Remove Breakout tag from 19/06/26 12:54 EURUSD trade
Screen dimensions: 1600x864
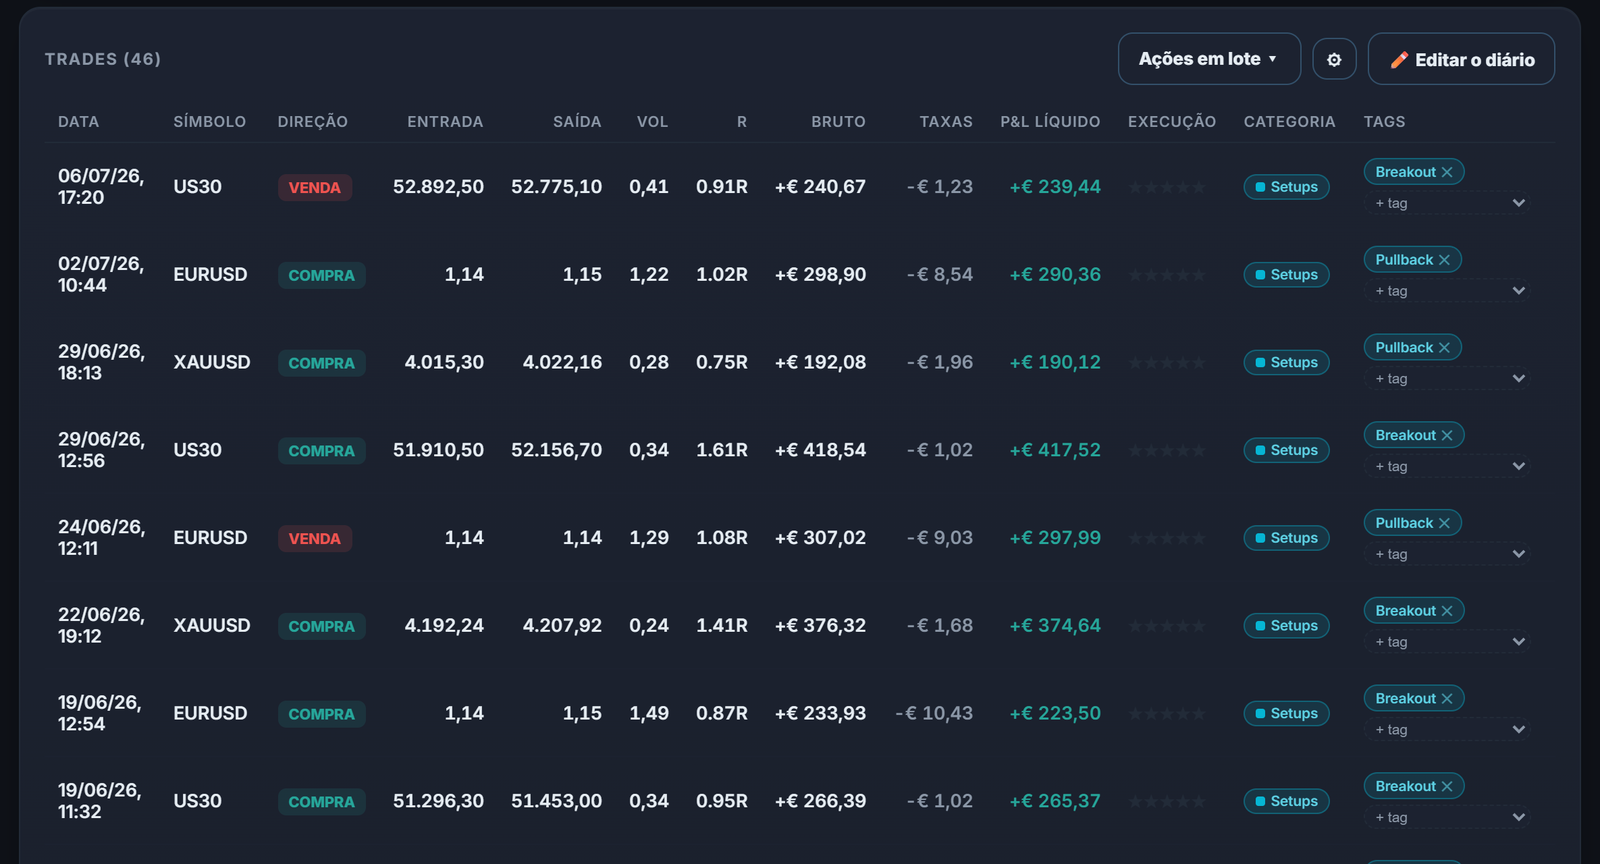tap(1447, 699)
